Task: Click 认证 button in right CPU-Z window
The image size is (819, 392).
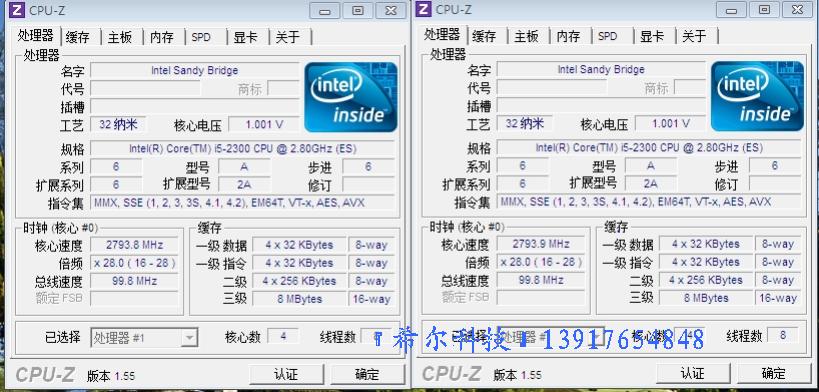Action: click(x=692, y=373)
